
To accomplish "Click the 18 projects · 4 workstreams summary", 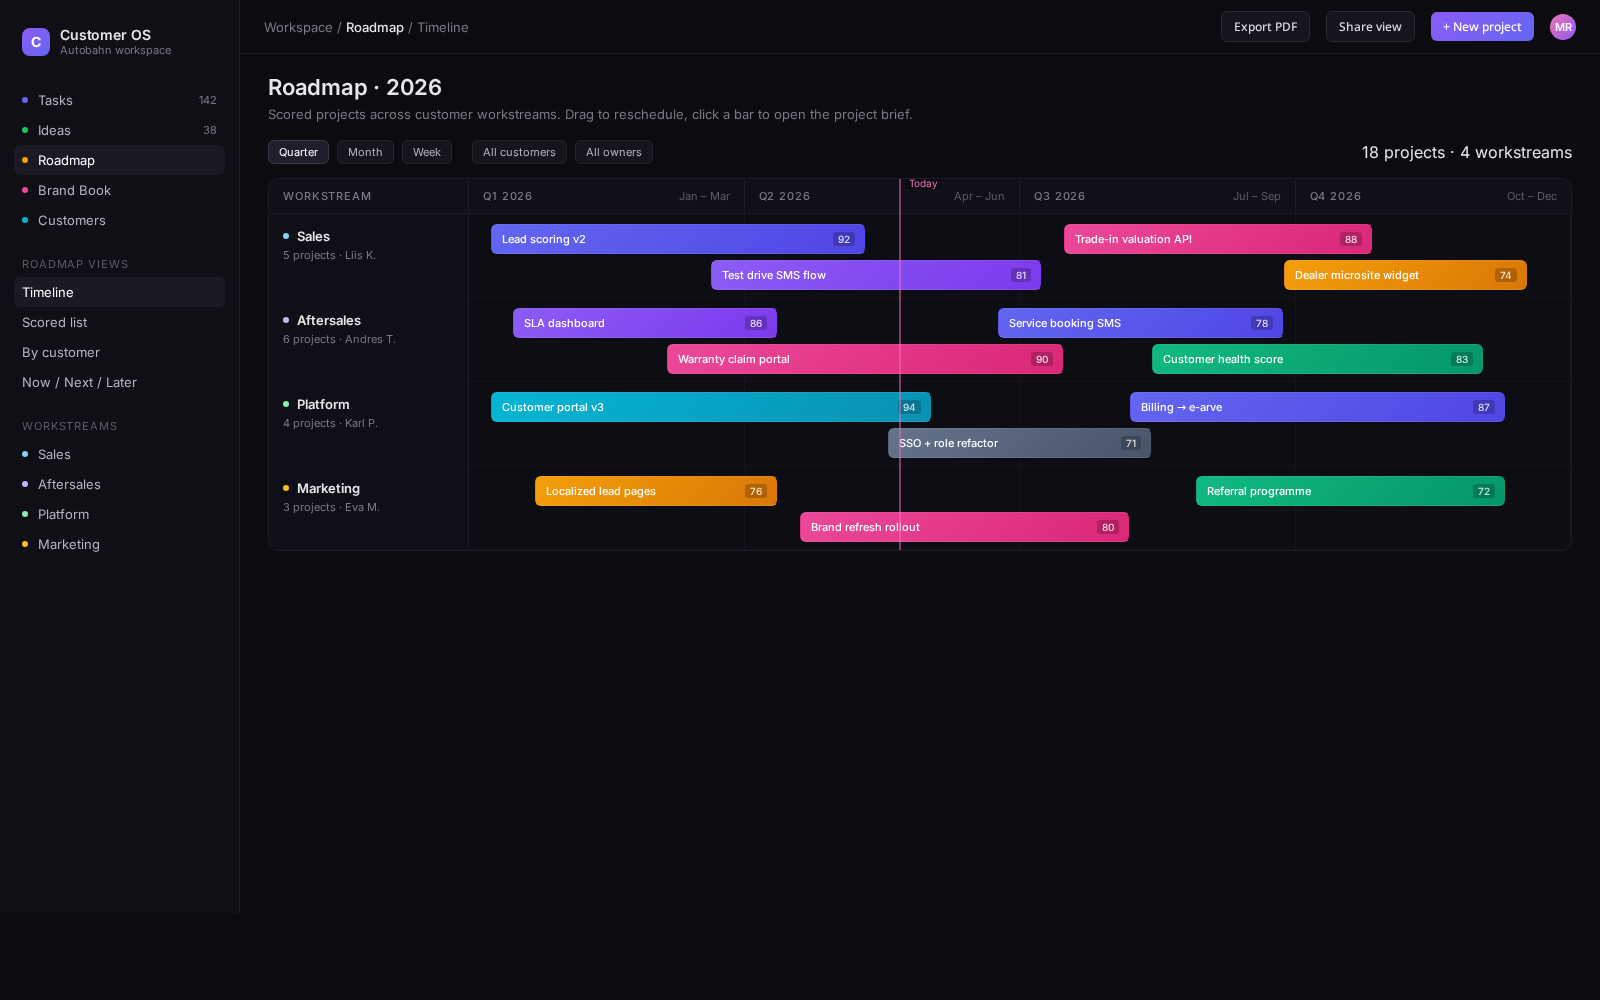I will coord(1467,152).
